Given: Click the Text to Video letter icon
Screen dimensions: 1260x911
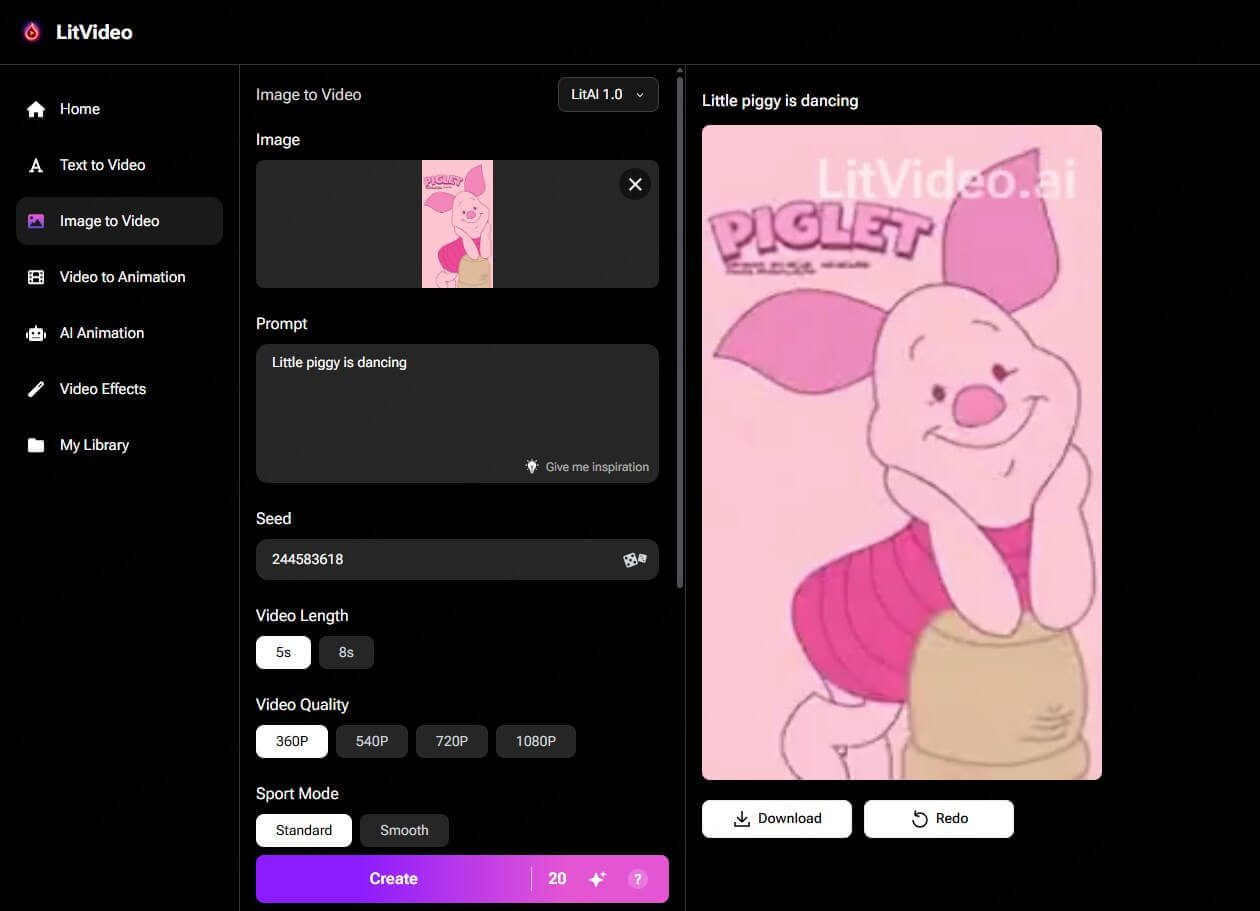Looking at the screenshot, I should pos(36,165).
